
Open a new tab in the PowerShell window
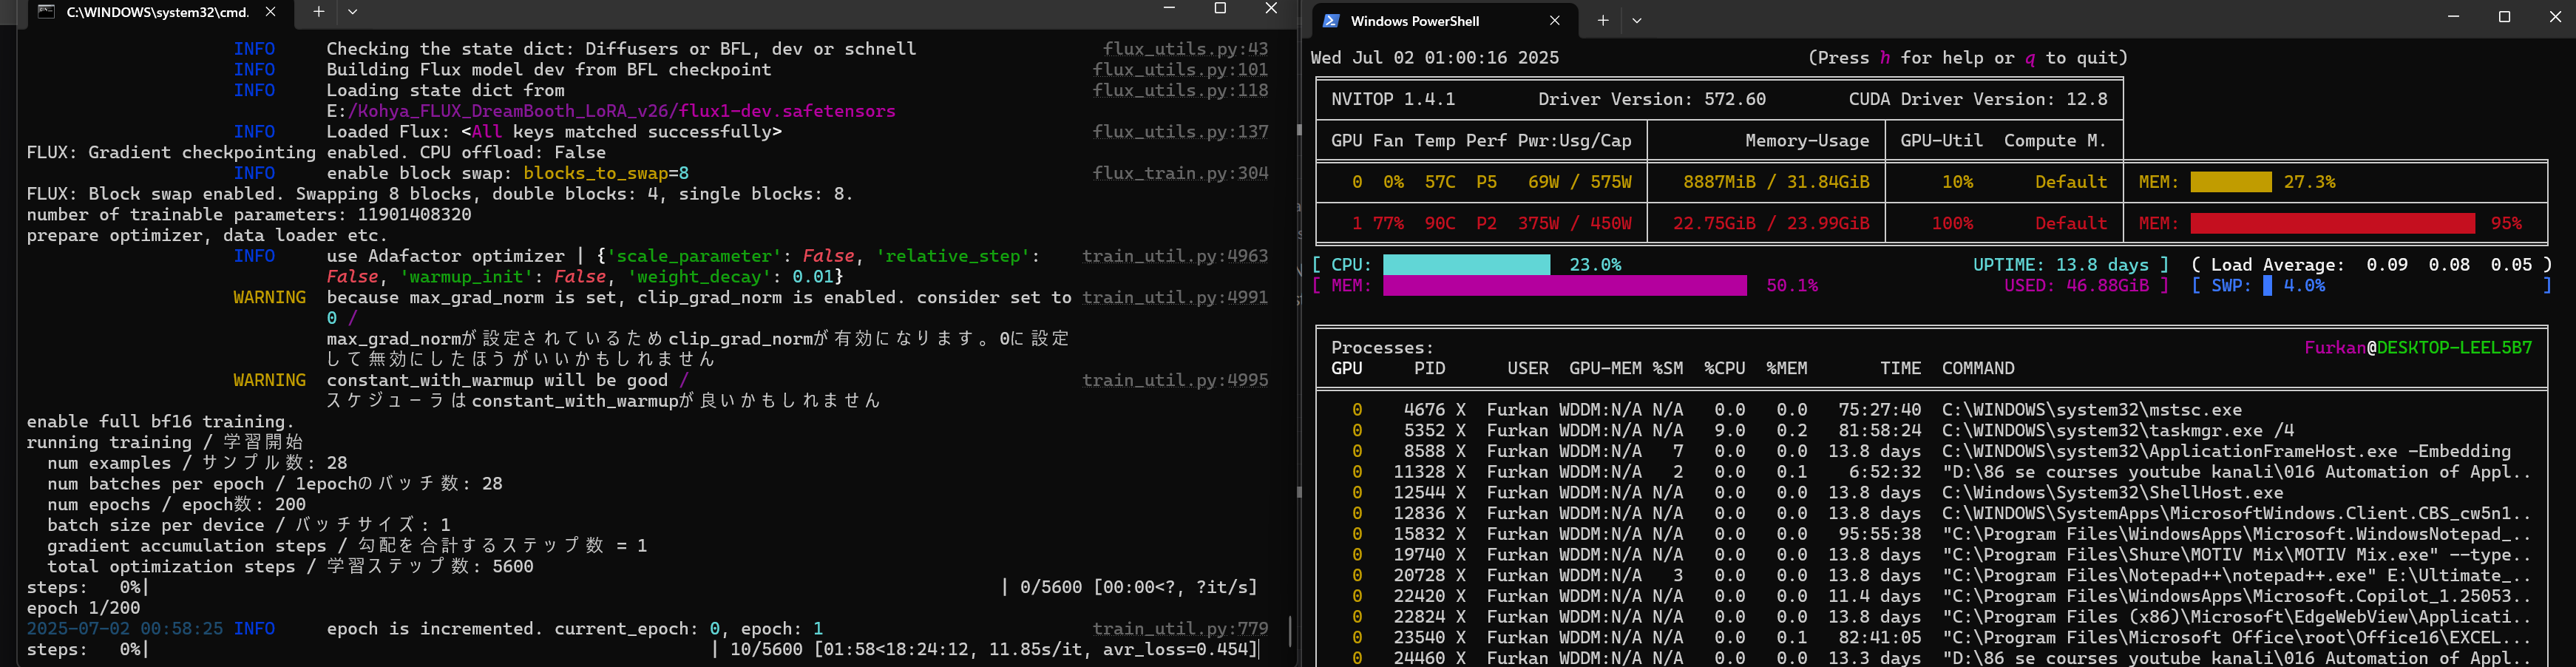pyautogui.click(x=1602, y=21)
